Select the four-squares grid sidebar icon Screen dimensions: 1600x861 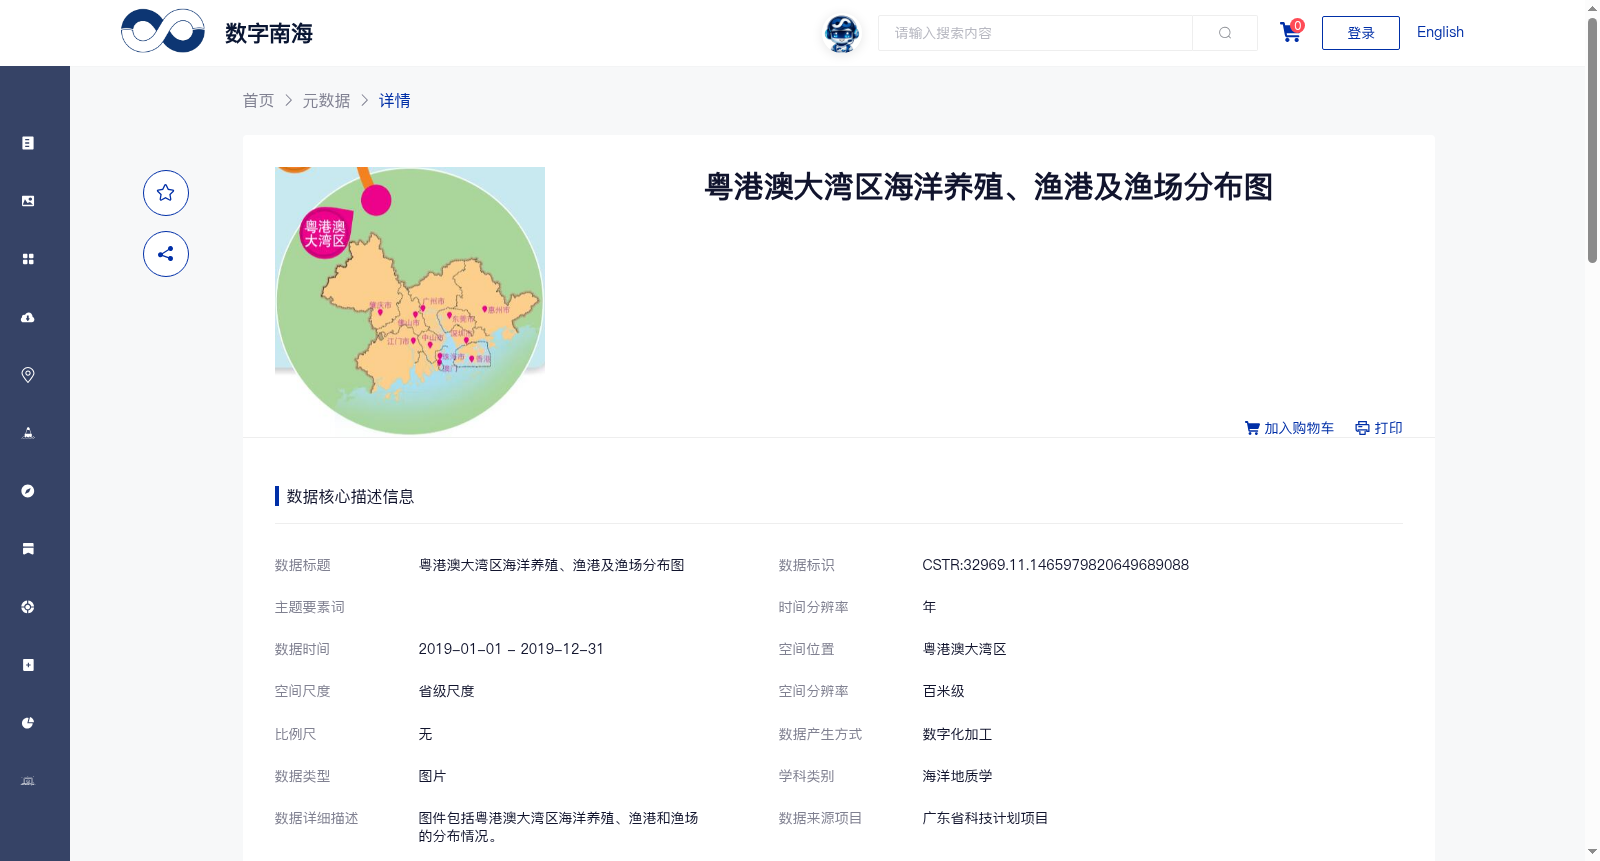coord(28,259)
